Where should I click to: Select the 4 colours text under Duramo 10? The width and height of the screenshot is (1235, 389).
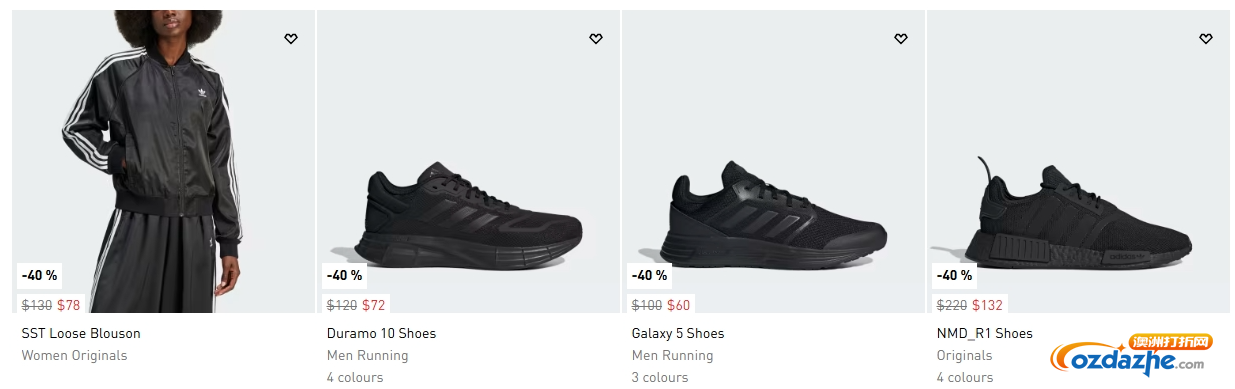click(355, 377)
